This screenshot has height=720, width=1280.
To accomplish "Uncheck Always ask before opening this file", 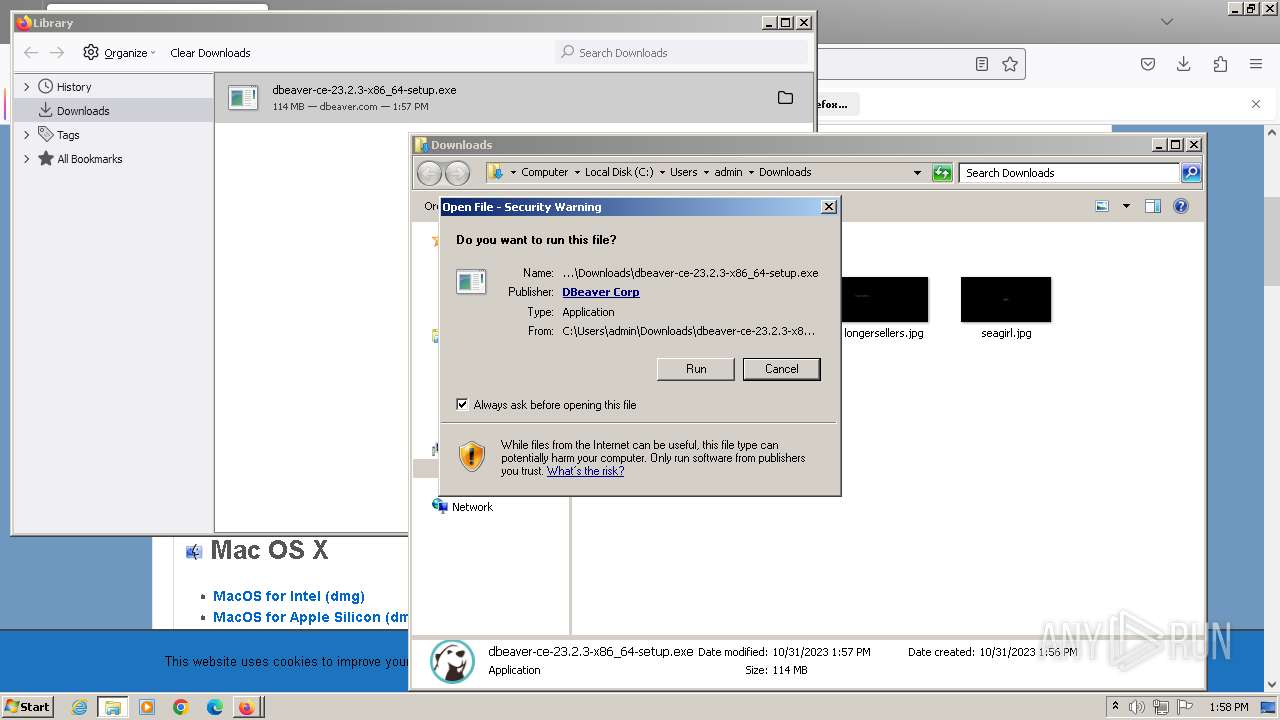I will coord(462,404).
